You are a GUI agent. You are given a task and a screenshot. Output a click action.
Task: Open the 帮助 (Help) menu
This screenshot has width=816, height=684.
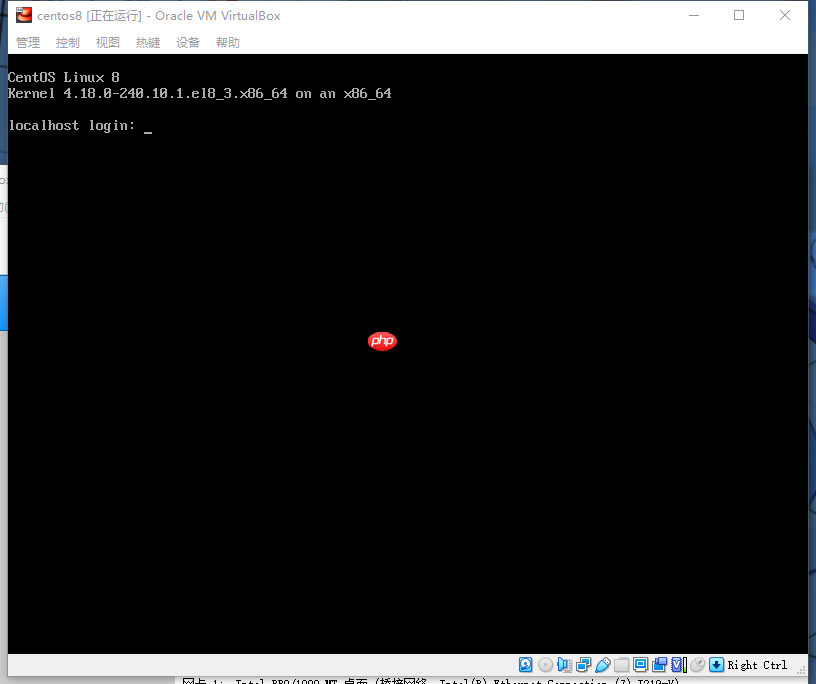pyautogui.click(x=227, y=42)
